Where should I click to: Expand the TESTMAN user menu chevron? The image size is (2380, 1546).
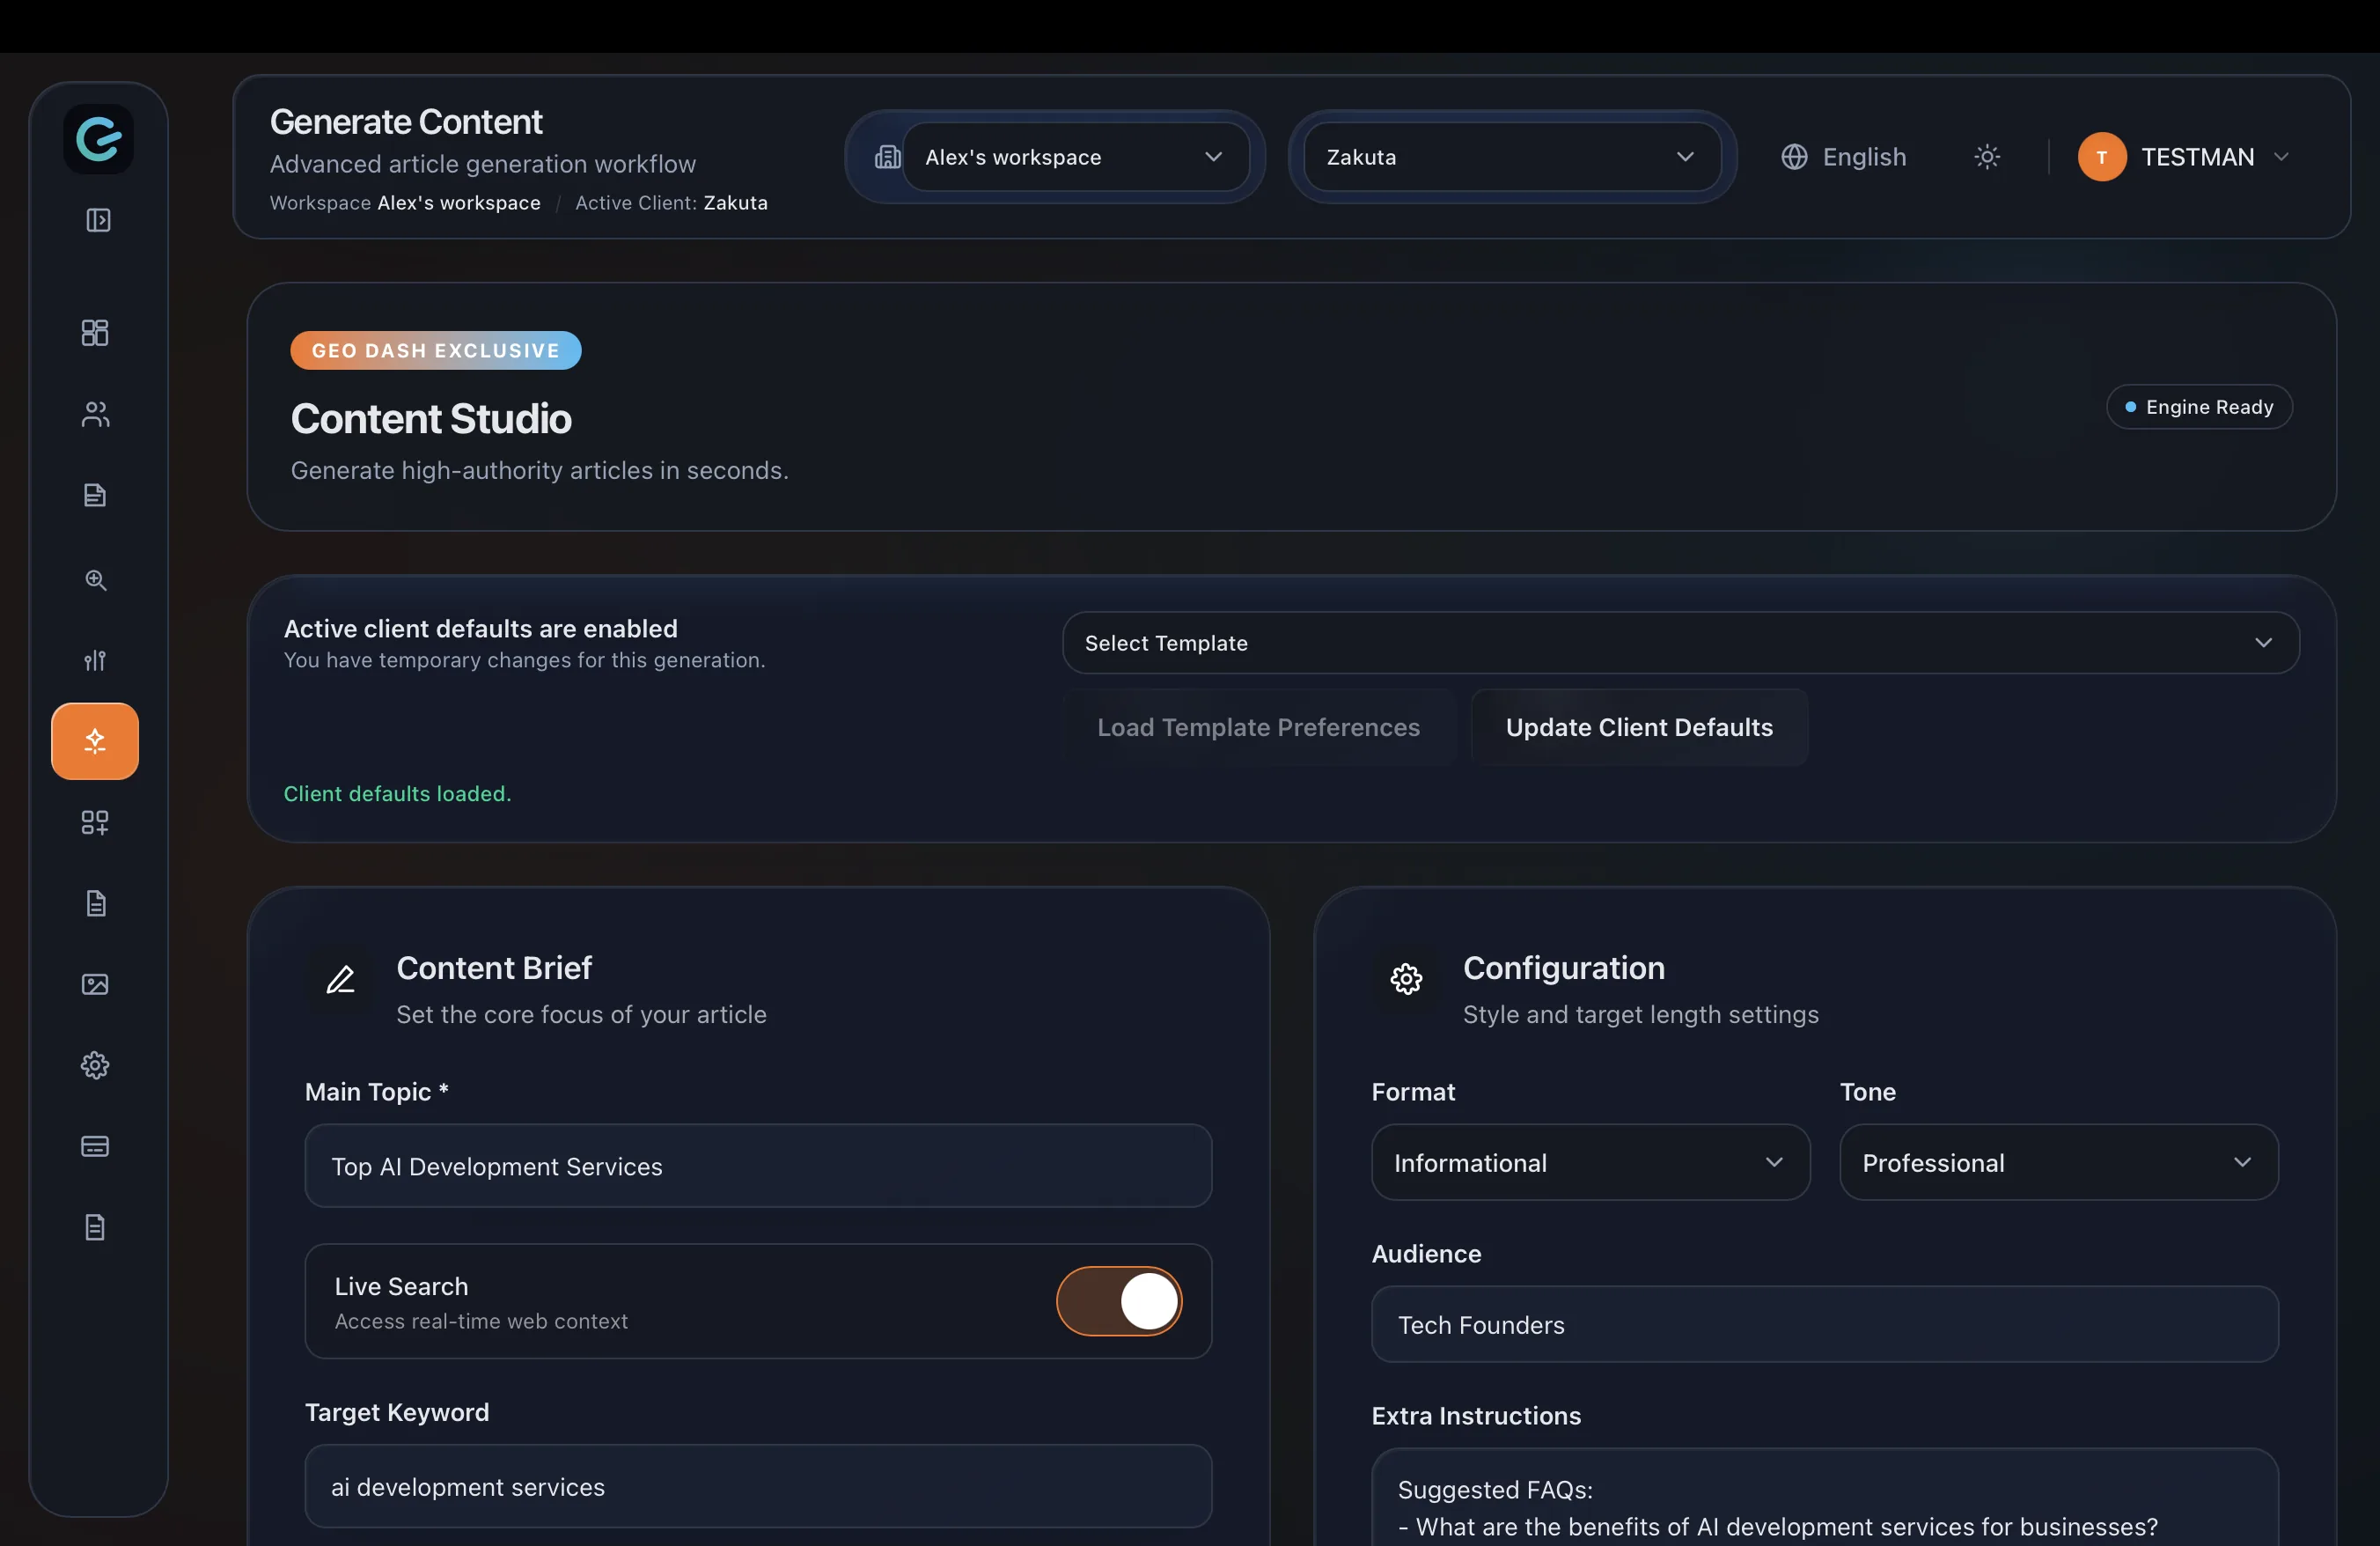point(2281,157)
